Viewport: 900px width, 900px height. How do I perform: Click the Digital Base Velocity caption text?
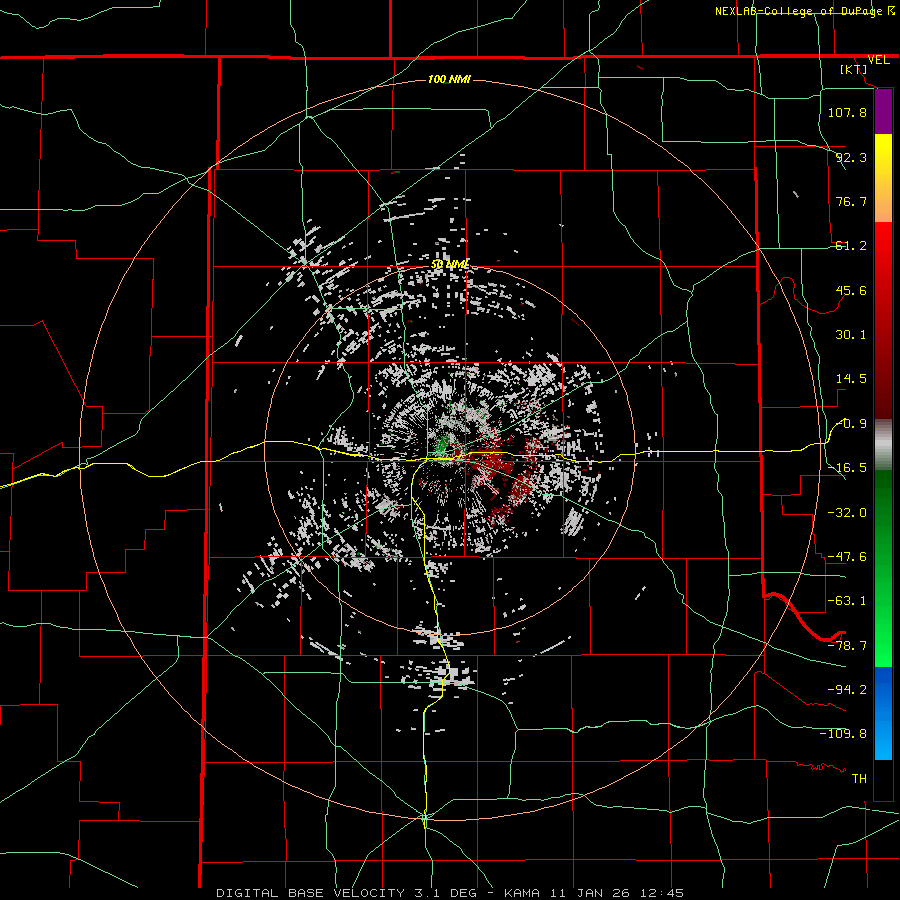[450, 893]
